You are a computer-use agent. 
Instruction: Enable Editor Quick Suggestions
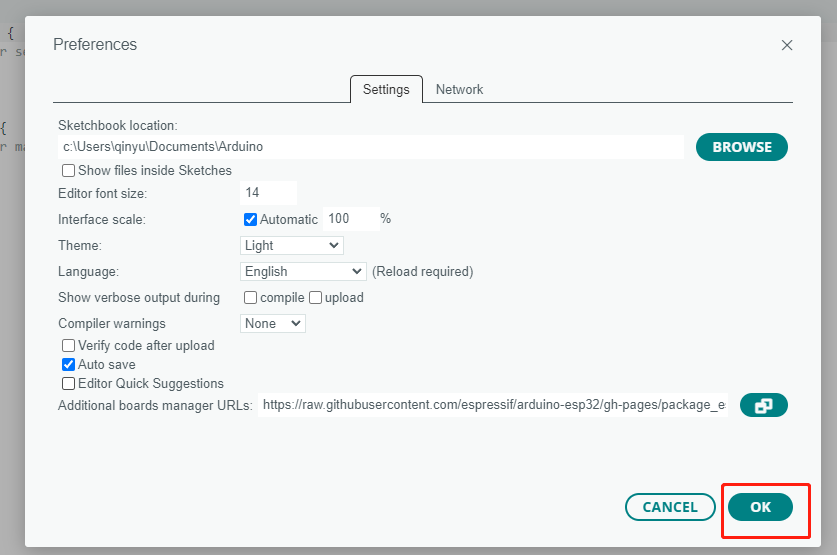point(69,384)
